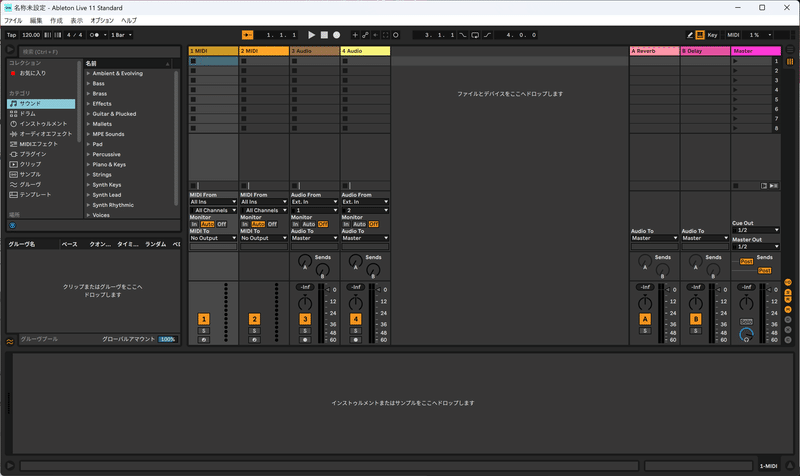This screenshot has height=476, width=800.
Task: Set track 1 MIDI monitor to In
Action: click(194, 224)
